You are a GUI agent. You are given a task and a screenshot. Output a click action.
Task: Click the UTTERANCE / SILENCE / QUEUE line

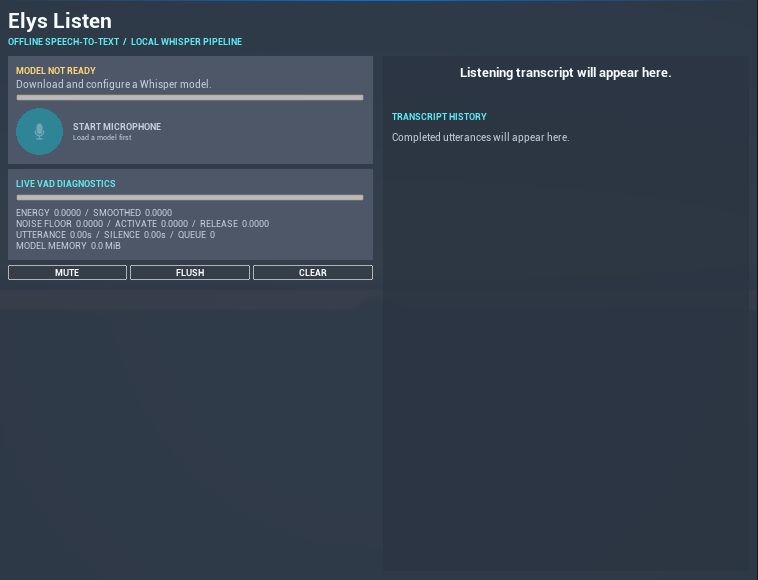(116, 235)
